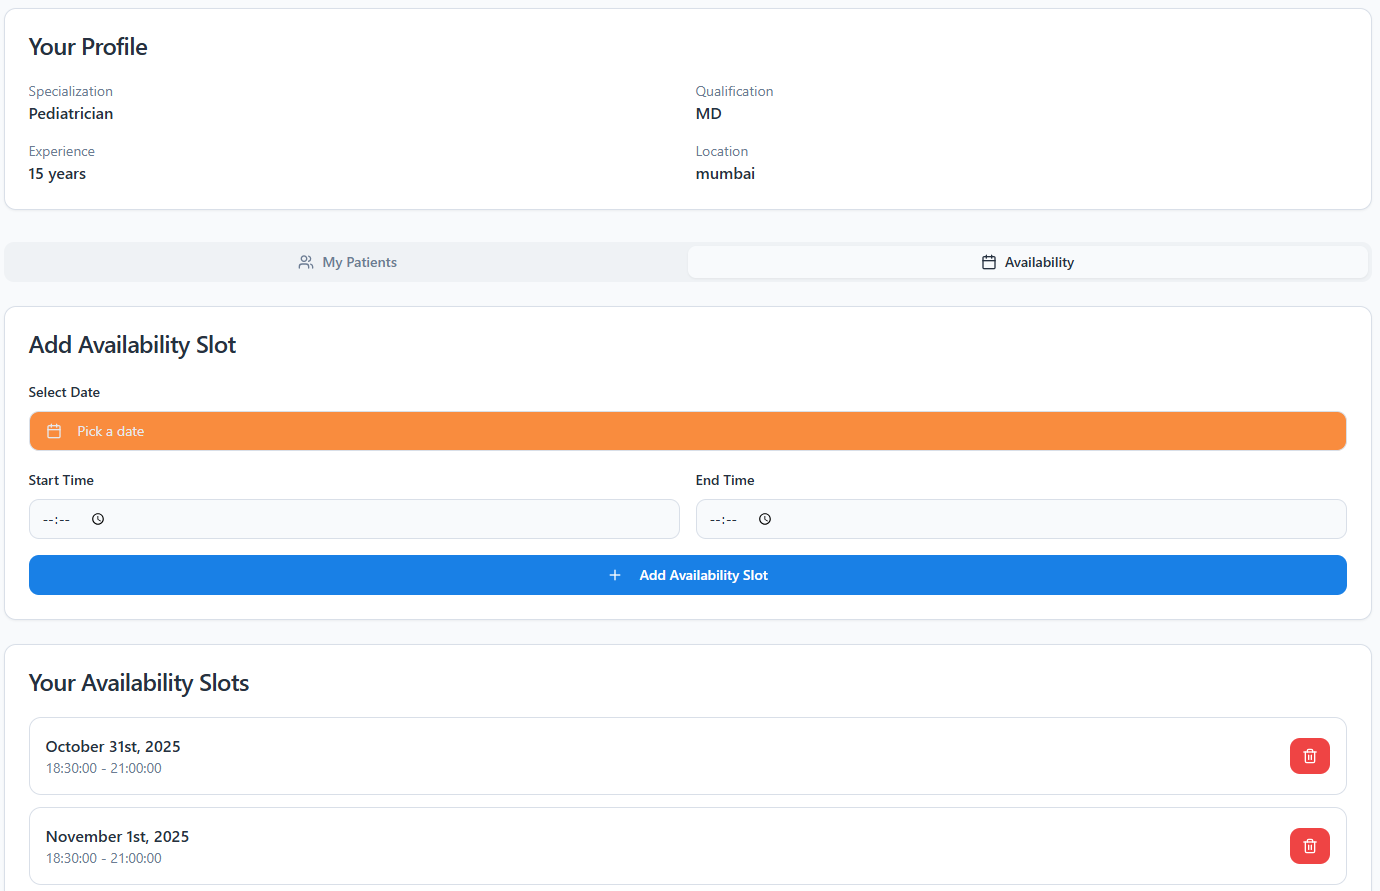This screenshot has width=1380, height=891.
Task: Switch to the My Patients tab
Action: tap(347, 261)
